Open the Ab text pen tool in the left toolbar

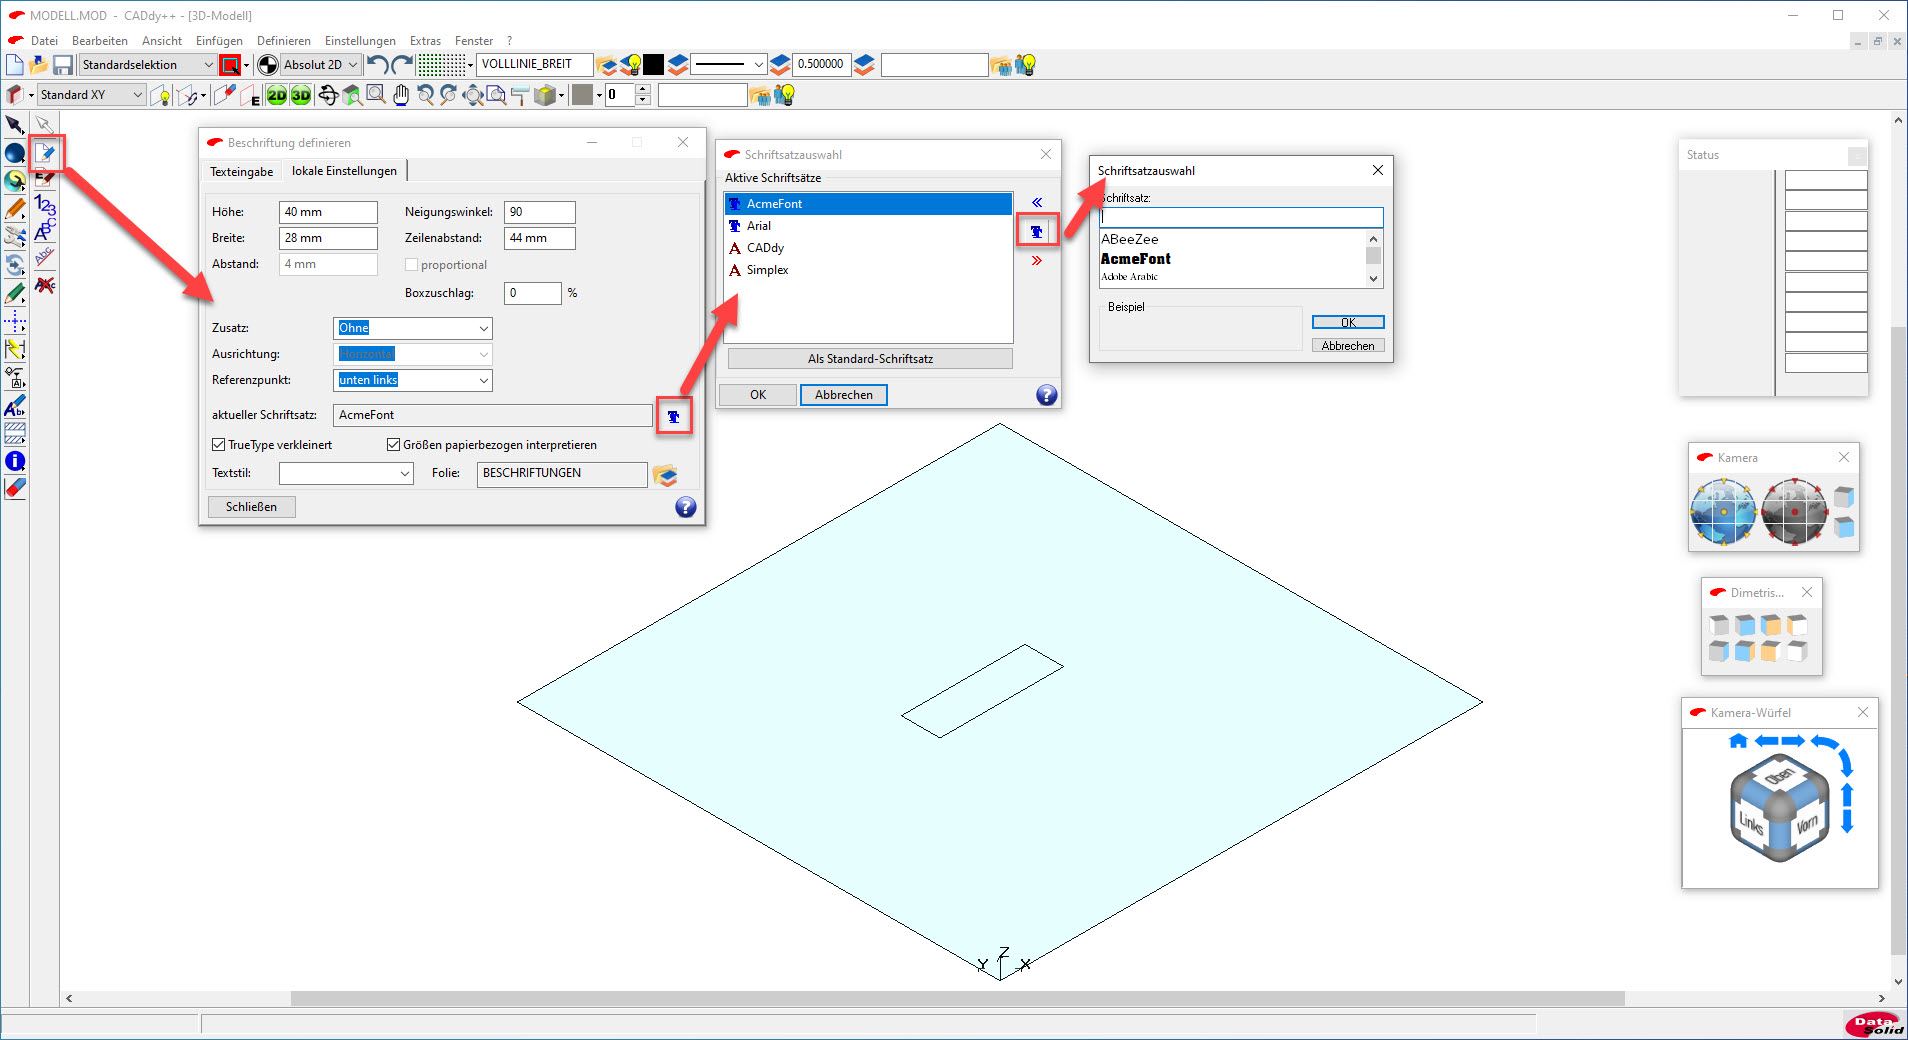(x=14, y=406)
